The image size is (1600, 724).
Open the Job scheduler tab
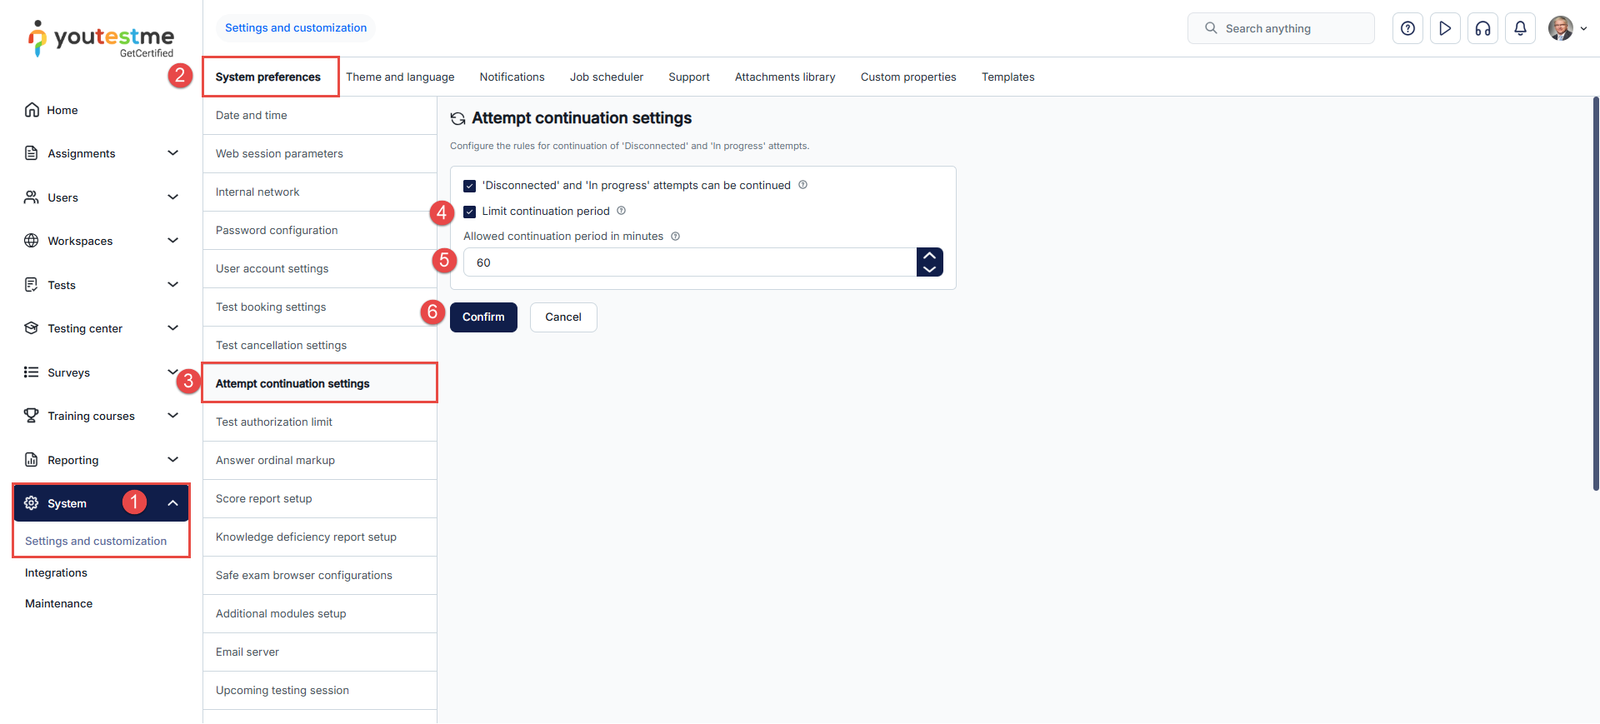tap(607, 77)
